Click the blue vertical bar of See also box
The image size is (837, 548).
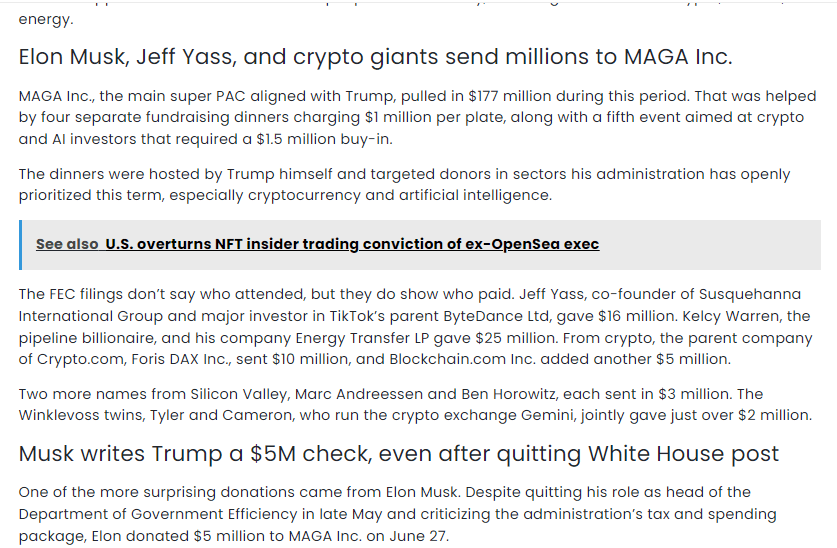pyautogui.click(x=20, y=244)
